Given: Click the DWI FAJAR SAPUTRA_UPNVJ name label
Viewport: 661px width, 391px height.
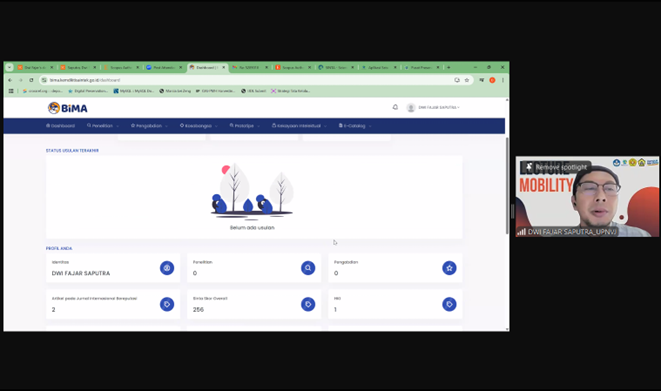Looking at the screenshot, I should click(572, 232).
